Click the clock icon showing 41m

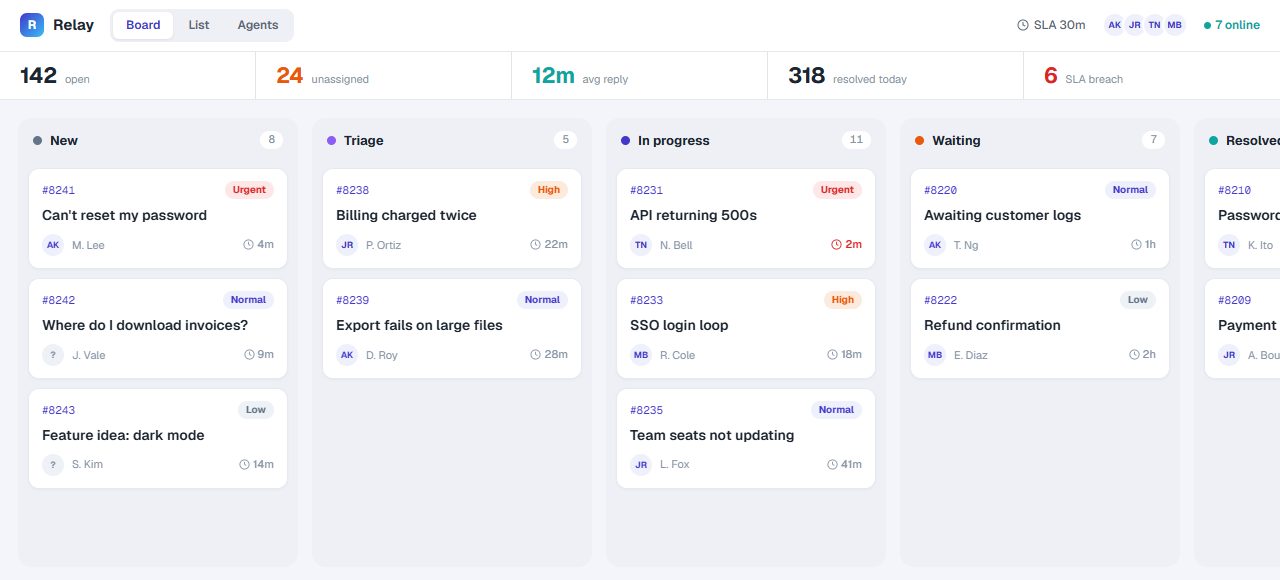click(833, 464)
